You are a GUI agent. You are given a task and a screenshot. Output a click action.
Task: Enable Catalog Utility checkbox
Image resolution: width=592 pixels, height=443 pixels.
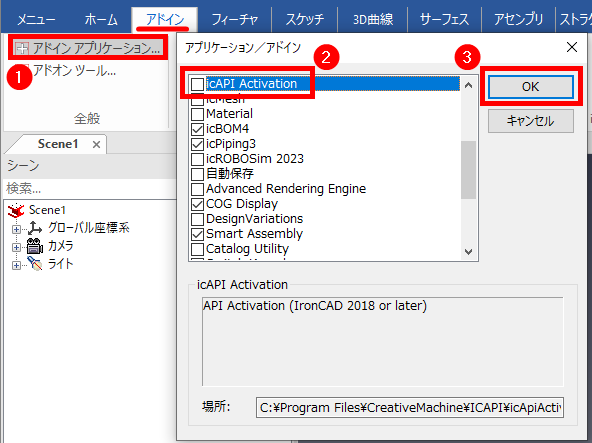197,249
